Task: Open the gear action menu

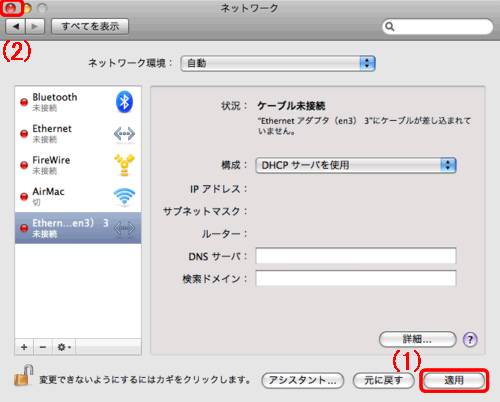Action: pyautogui.click(x=64, y=347)
